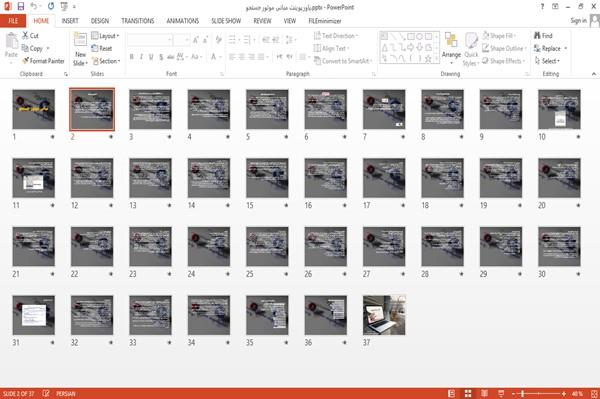Open Quick Styles gallery
This screenshot has width=600, height=399.
471,49
